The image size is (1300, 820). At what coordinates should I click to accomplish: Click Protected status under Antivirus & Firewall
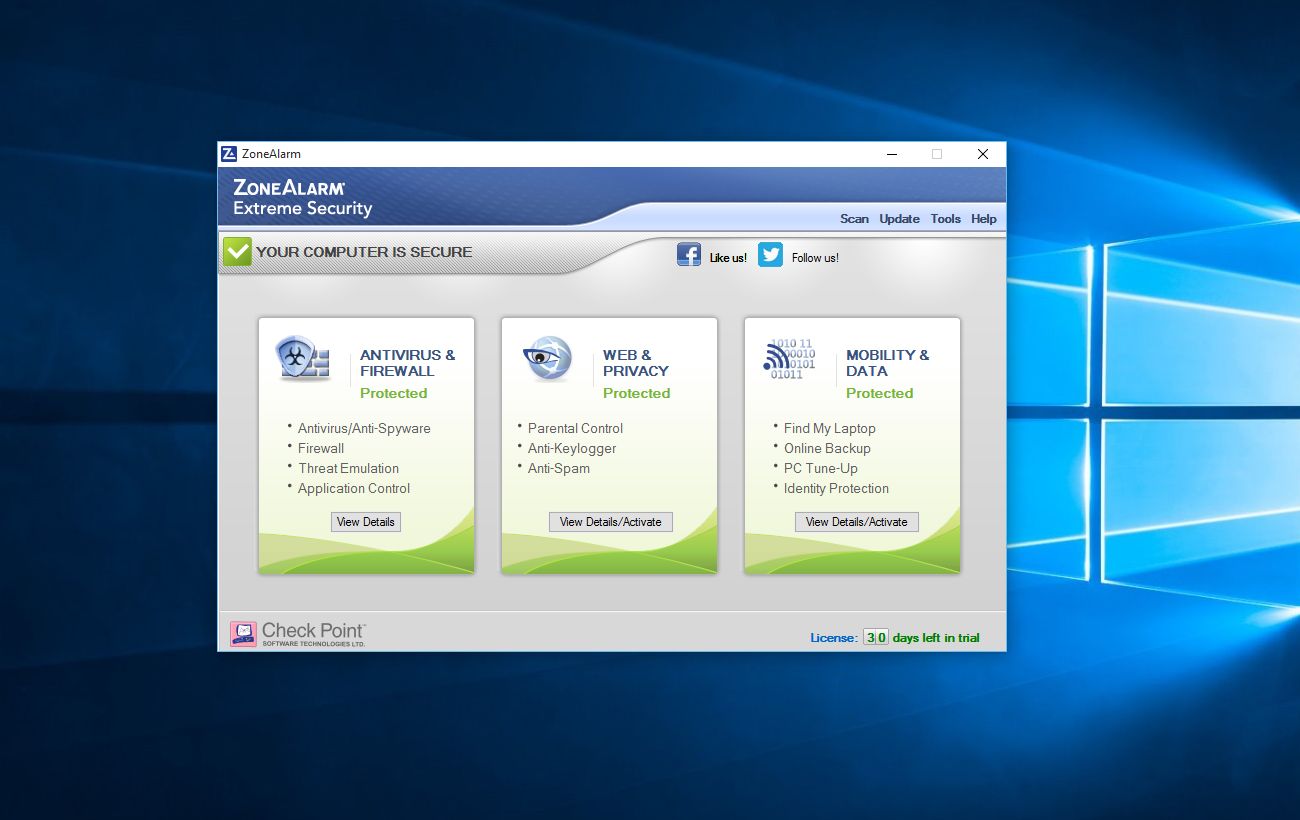pyautogui.click(x=393, y=393)
